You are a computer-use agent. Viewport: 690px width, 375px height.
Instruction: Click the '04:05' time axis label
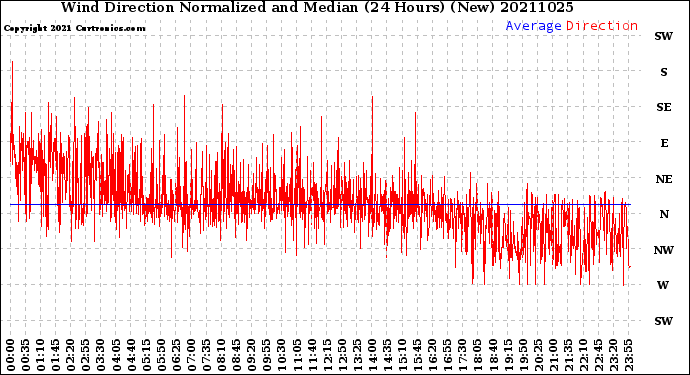tap(116, 355)
